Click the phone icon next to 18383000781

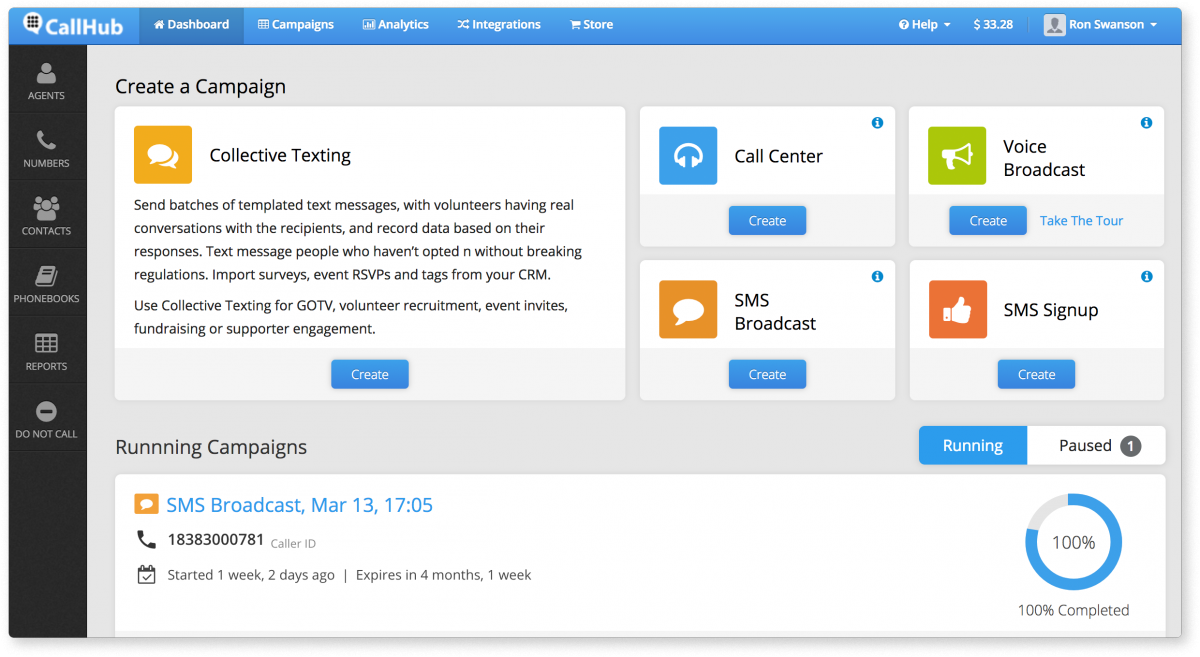146,540
